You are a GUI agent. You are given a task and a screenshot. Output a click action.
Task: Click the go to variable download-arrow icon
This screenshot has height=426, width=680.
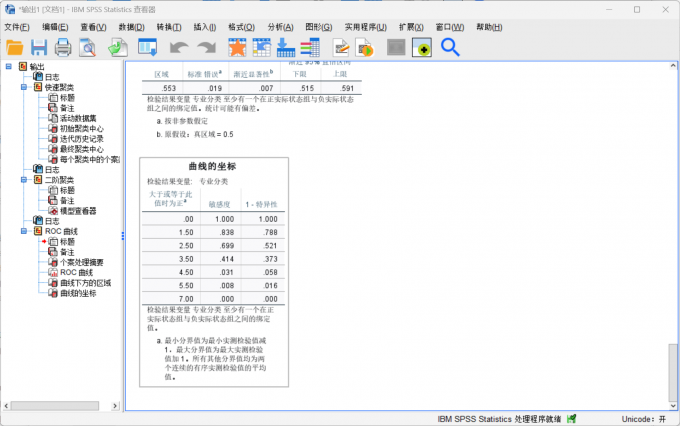[286, 47]
